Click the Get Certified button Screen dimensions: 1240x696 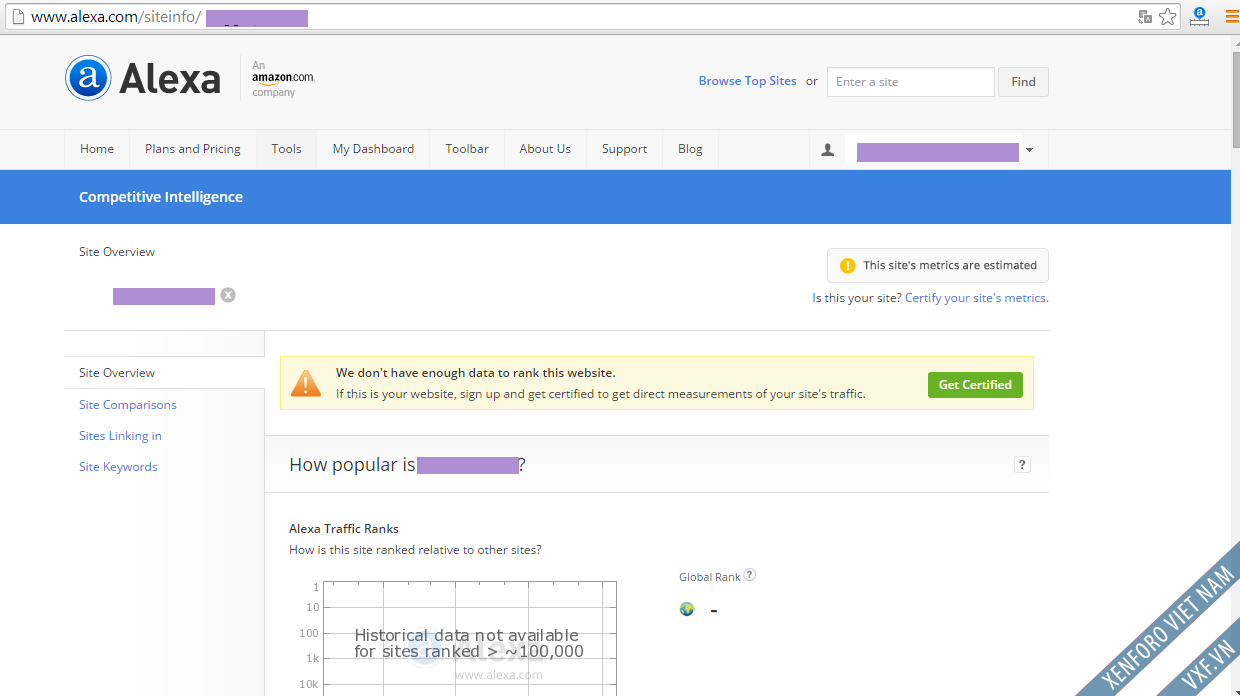pos(975,384)
